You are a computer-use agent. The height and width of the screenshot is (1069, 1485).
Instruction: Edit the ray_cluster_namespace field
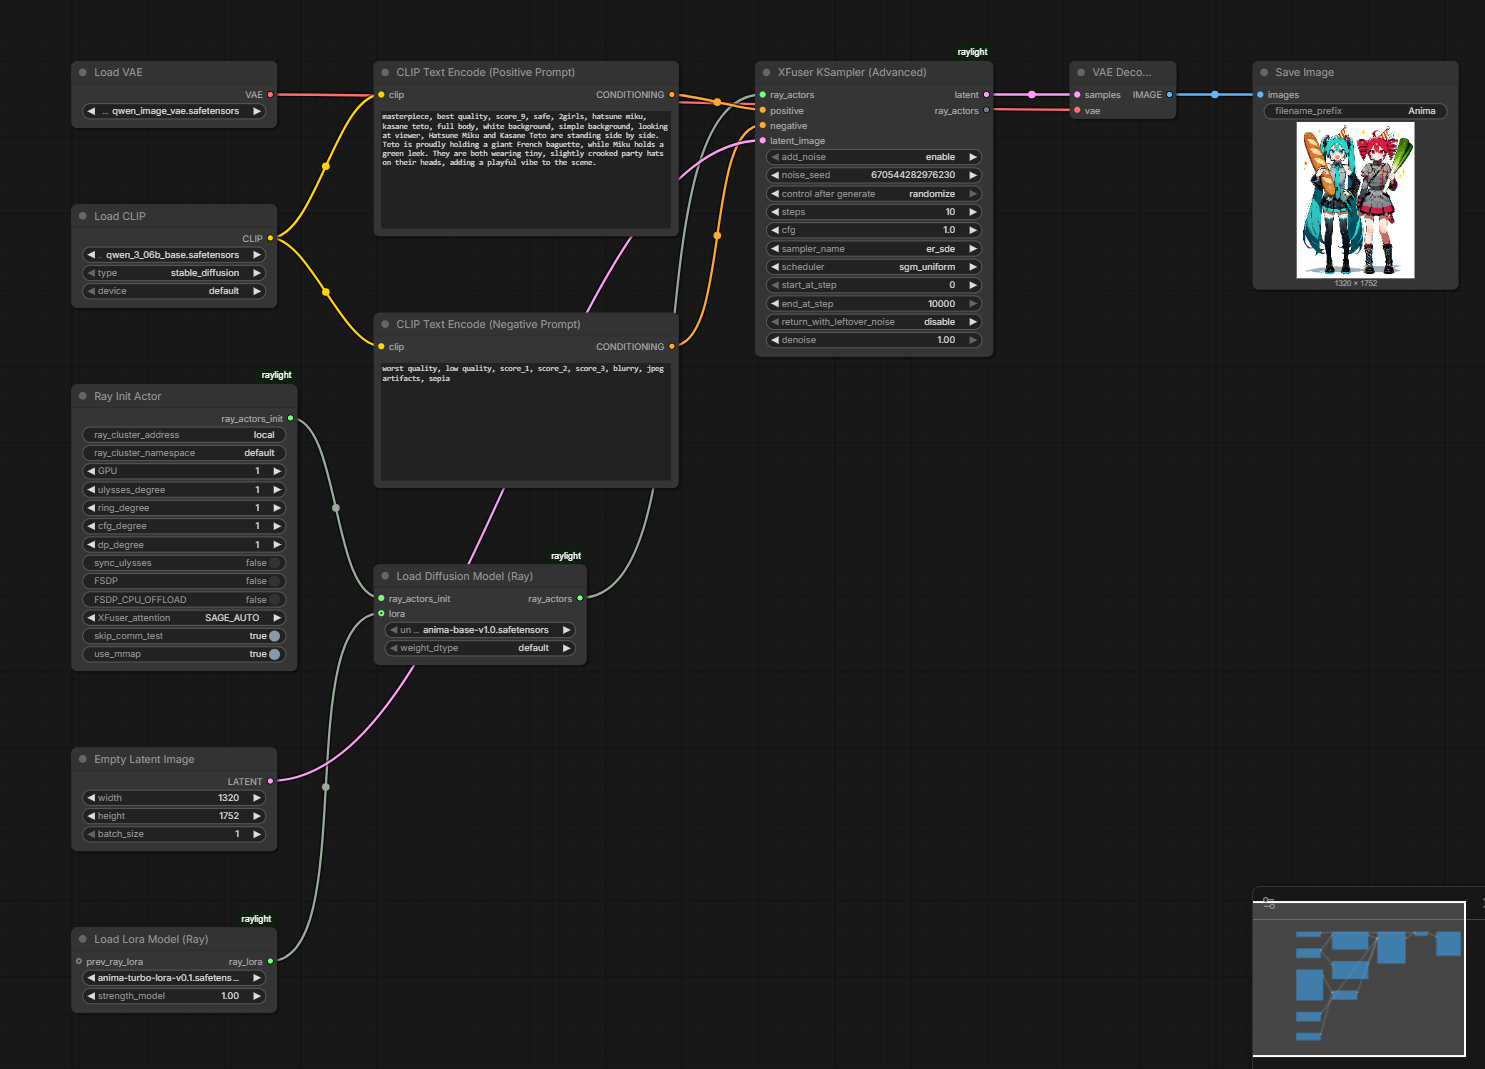(x=184, y=453)
